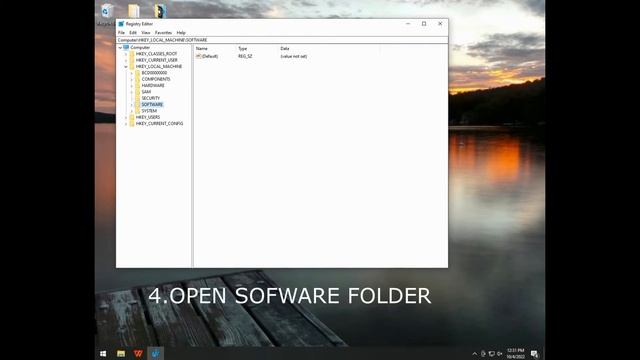Open the File menu
Image resolution: width=640 pixels, height=360 pixels.
[x=121, y=32]
